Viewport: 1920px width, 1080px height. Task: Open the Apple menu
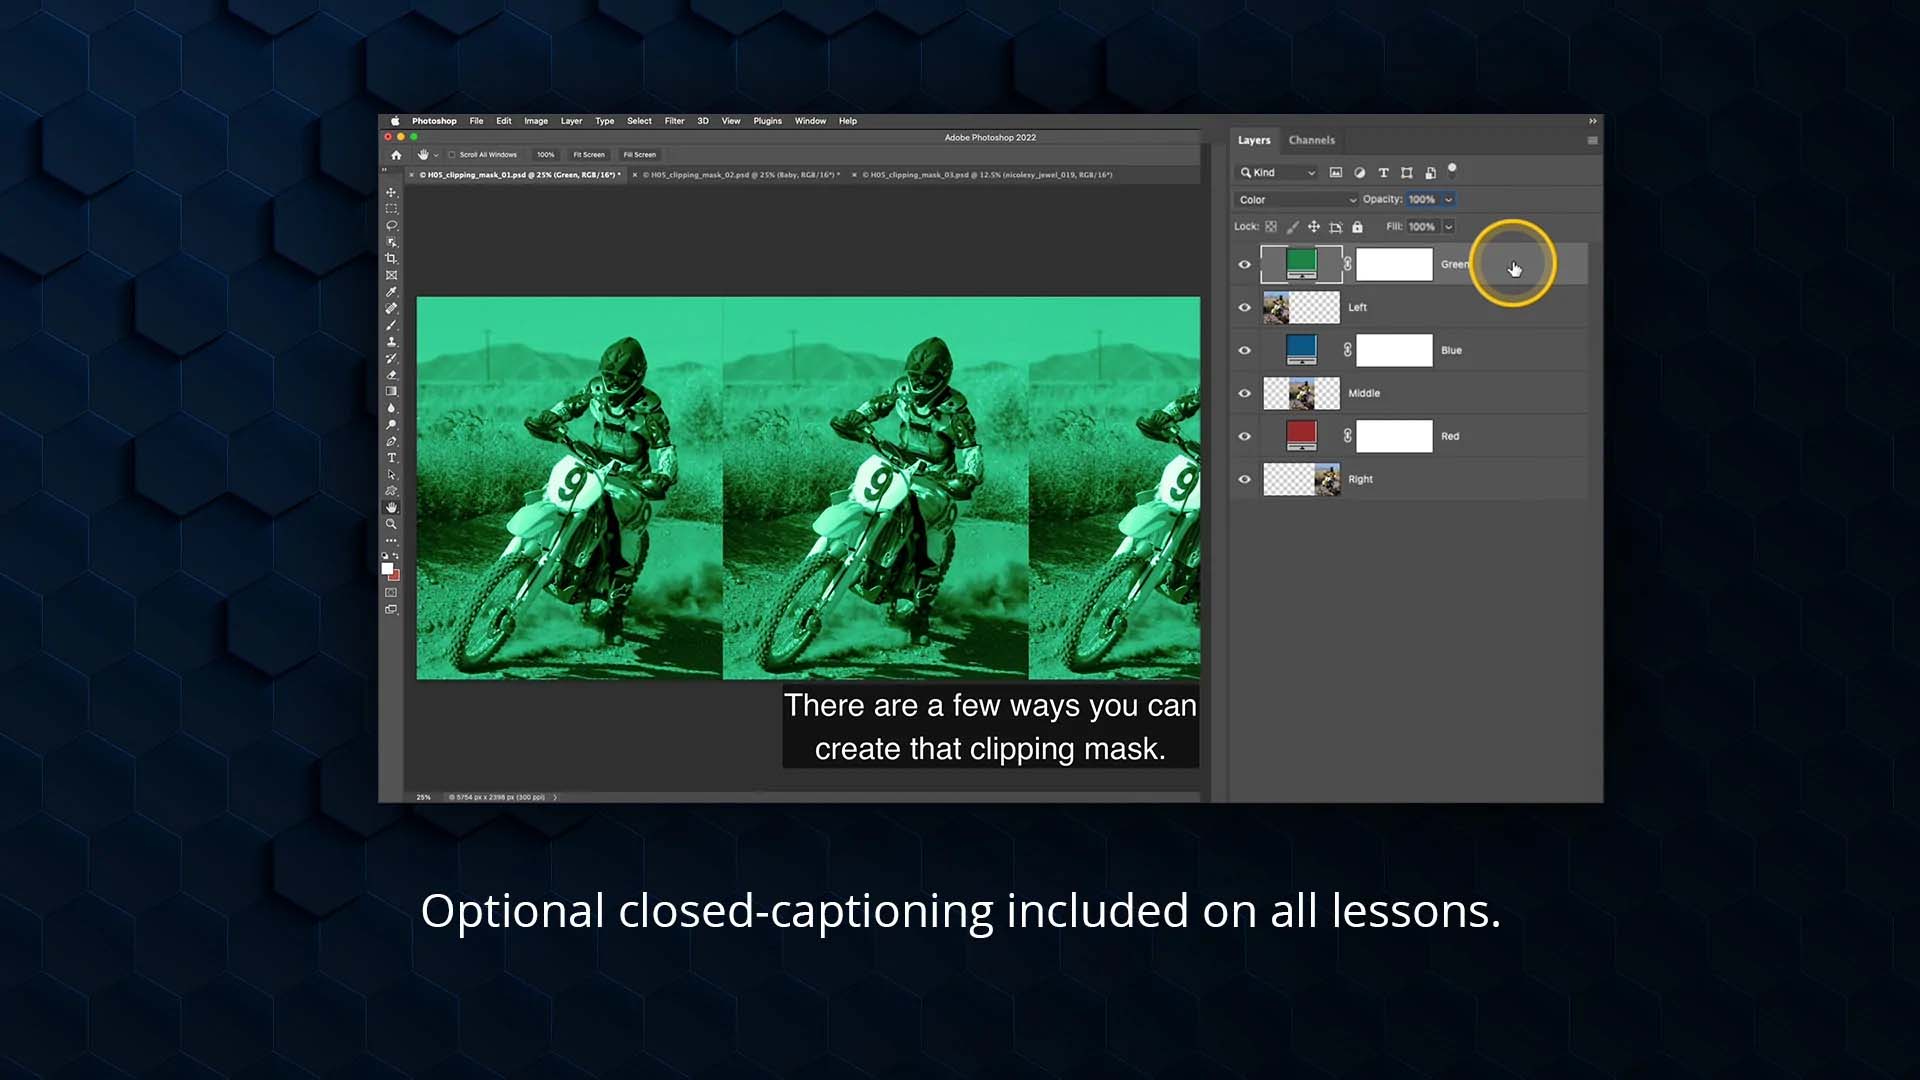tap(395, 121)
